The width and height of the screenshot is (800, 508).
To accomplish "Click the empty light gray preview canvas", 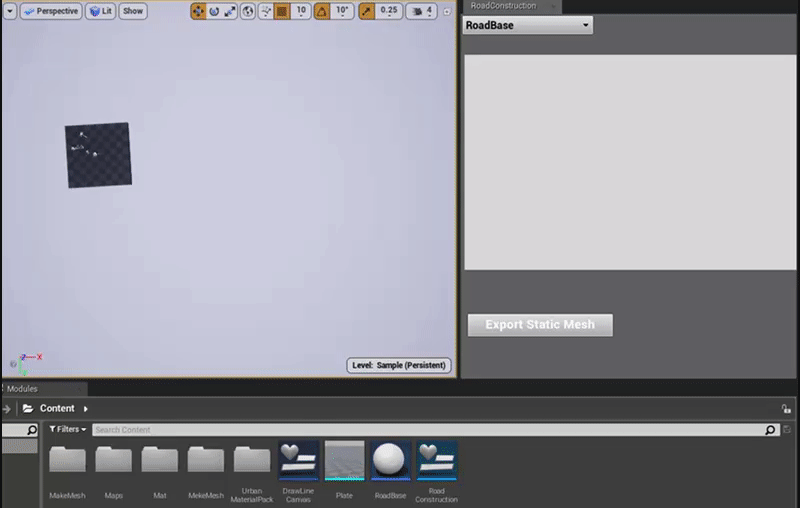I will (x=630, y=162).
